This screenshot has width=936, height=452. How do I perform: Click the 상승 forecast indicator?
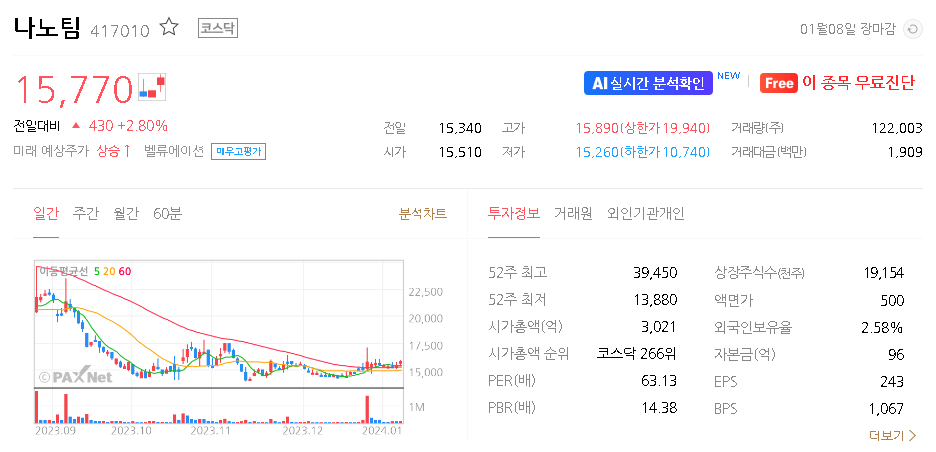[113, 152]
